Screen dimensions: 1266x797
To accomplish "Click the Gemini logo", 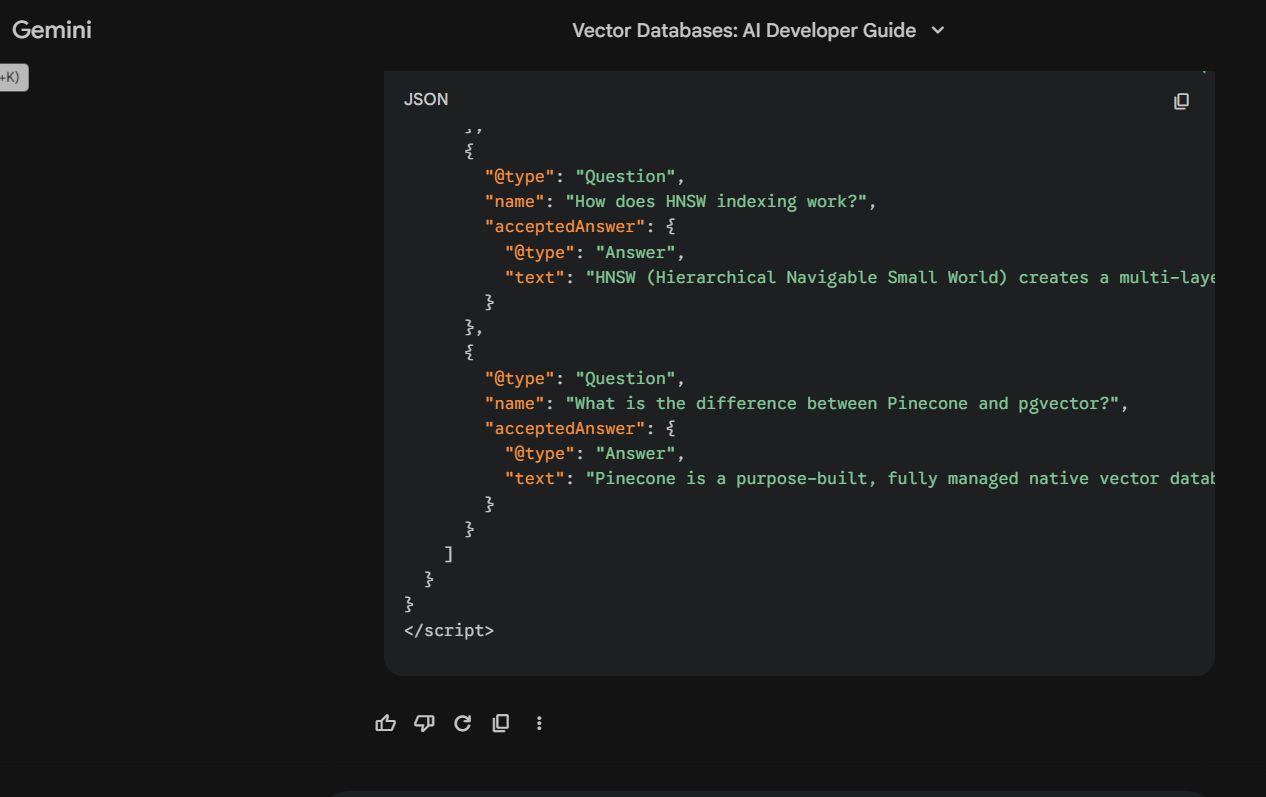I will pyautogui.click(x=52, y=30).
